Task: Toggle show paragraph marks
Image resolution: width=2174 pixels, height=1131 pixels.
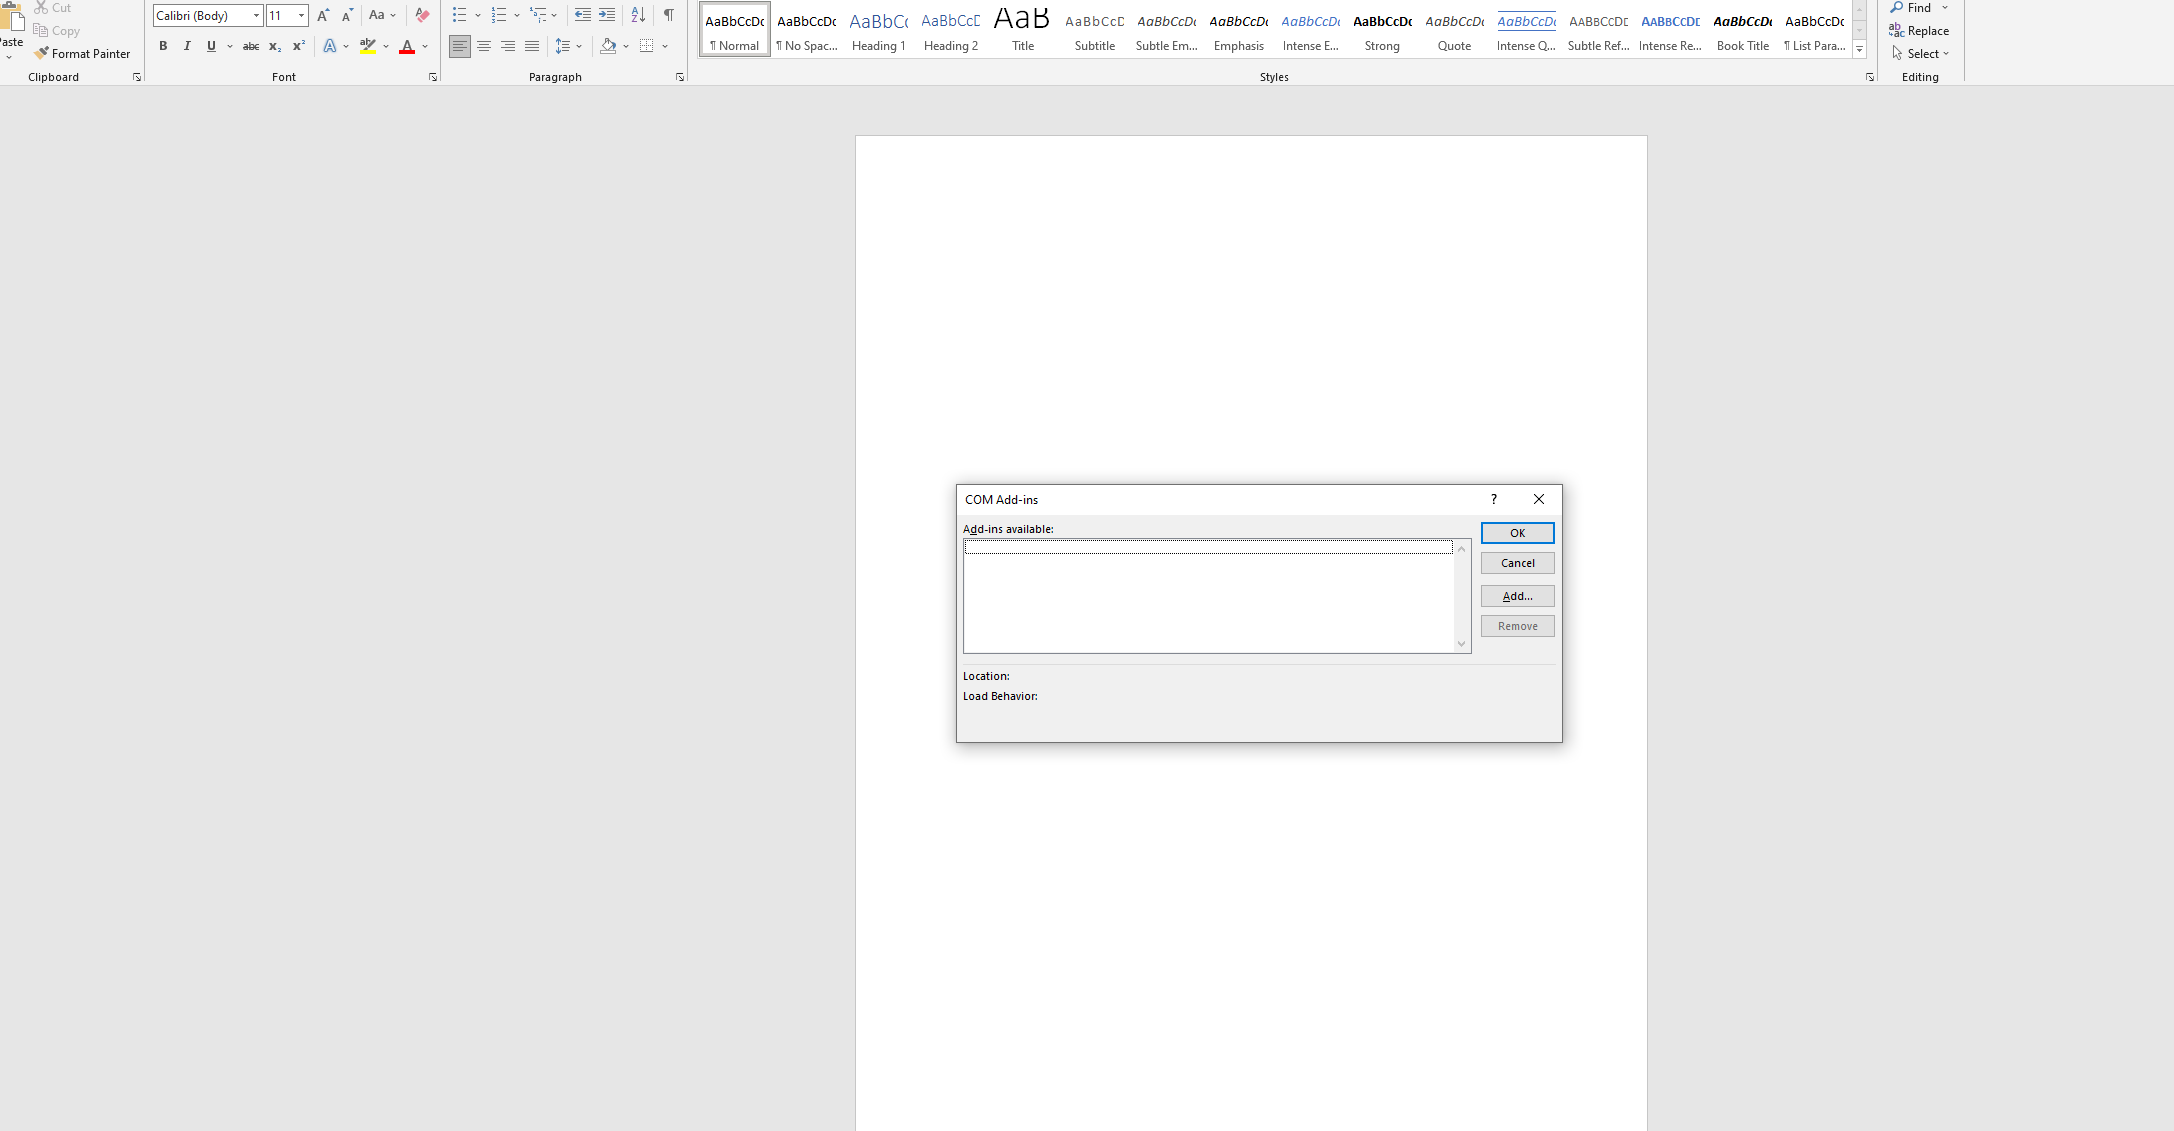Action: click(668, 15)
